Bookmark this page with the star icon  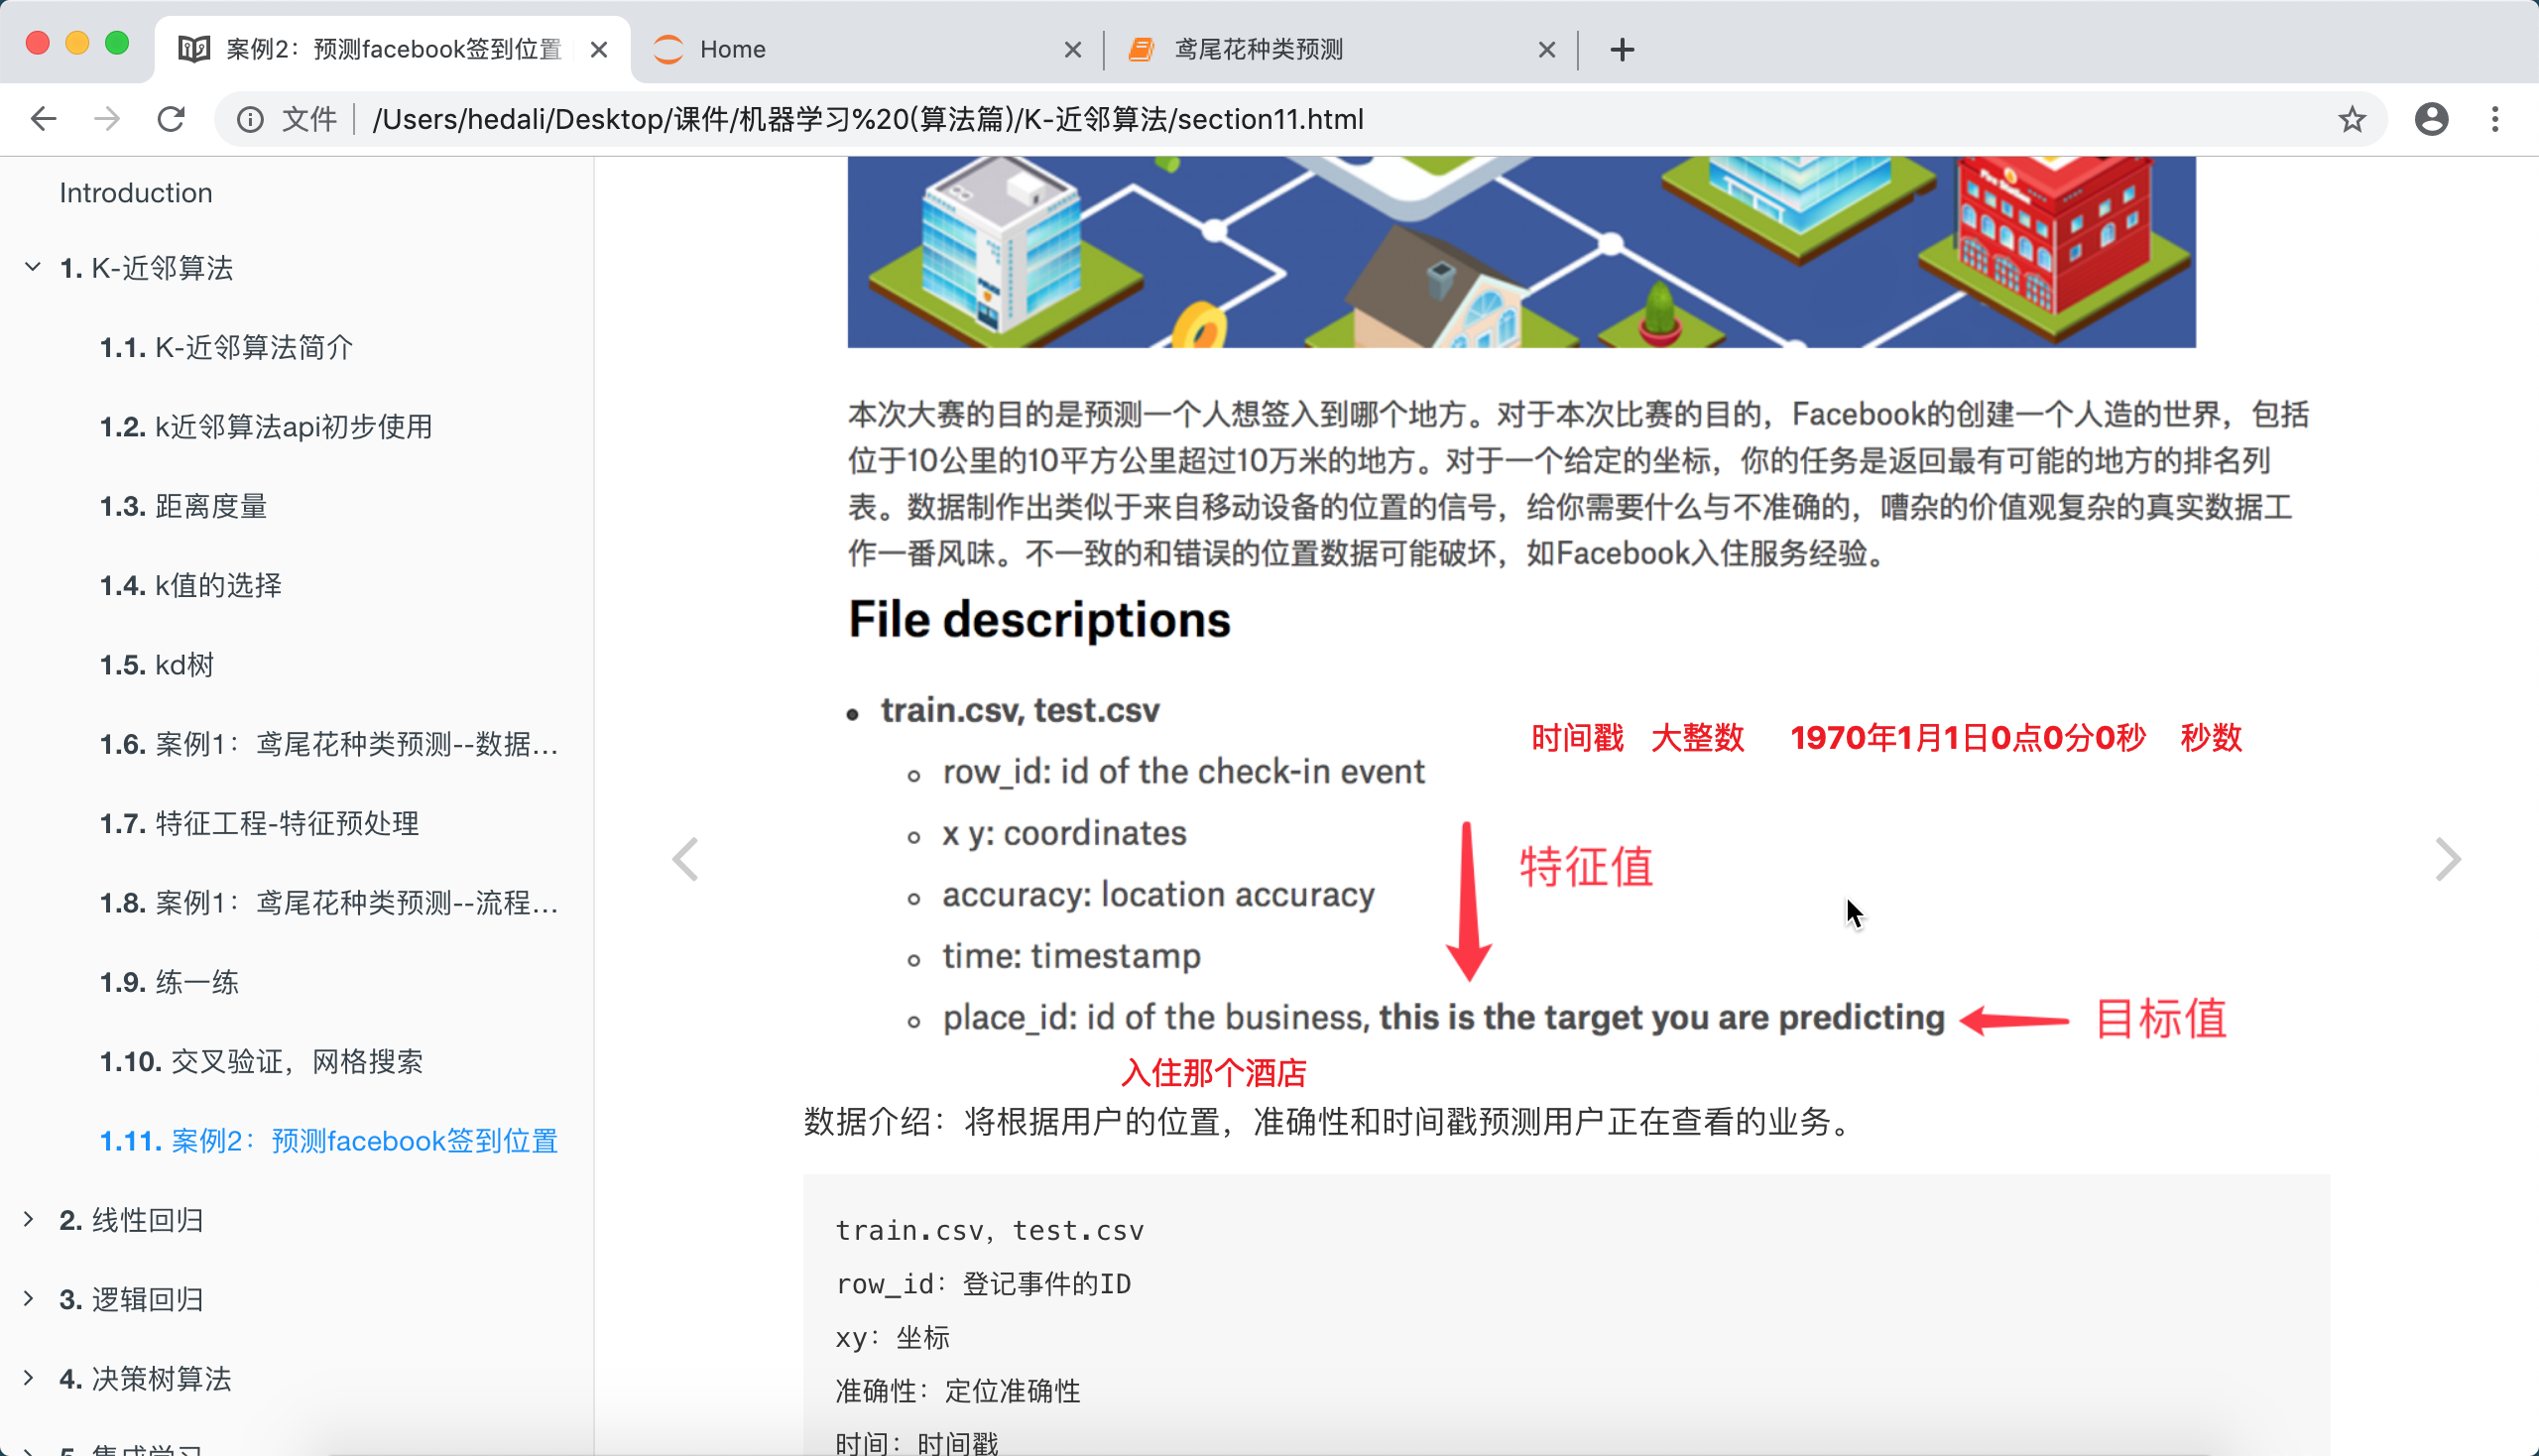pos(2352,119)
